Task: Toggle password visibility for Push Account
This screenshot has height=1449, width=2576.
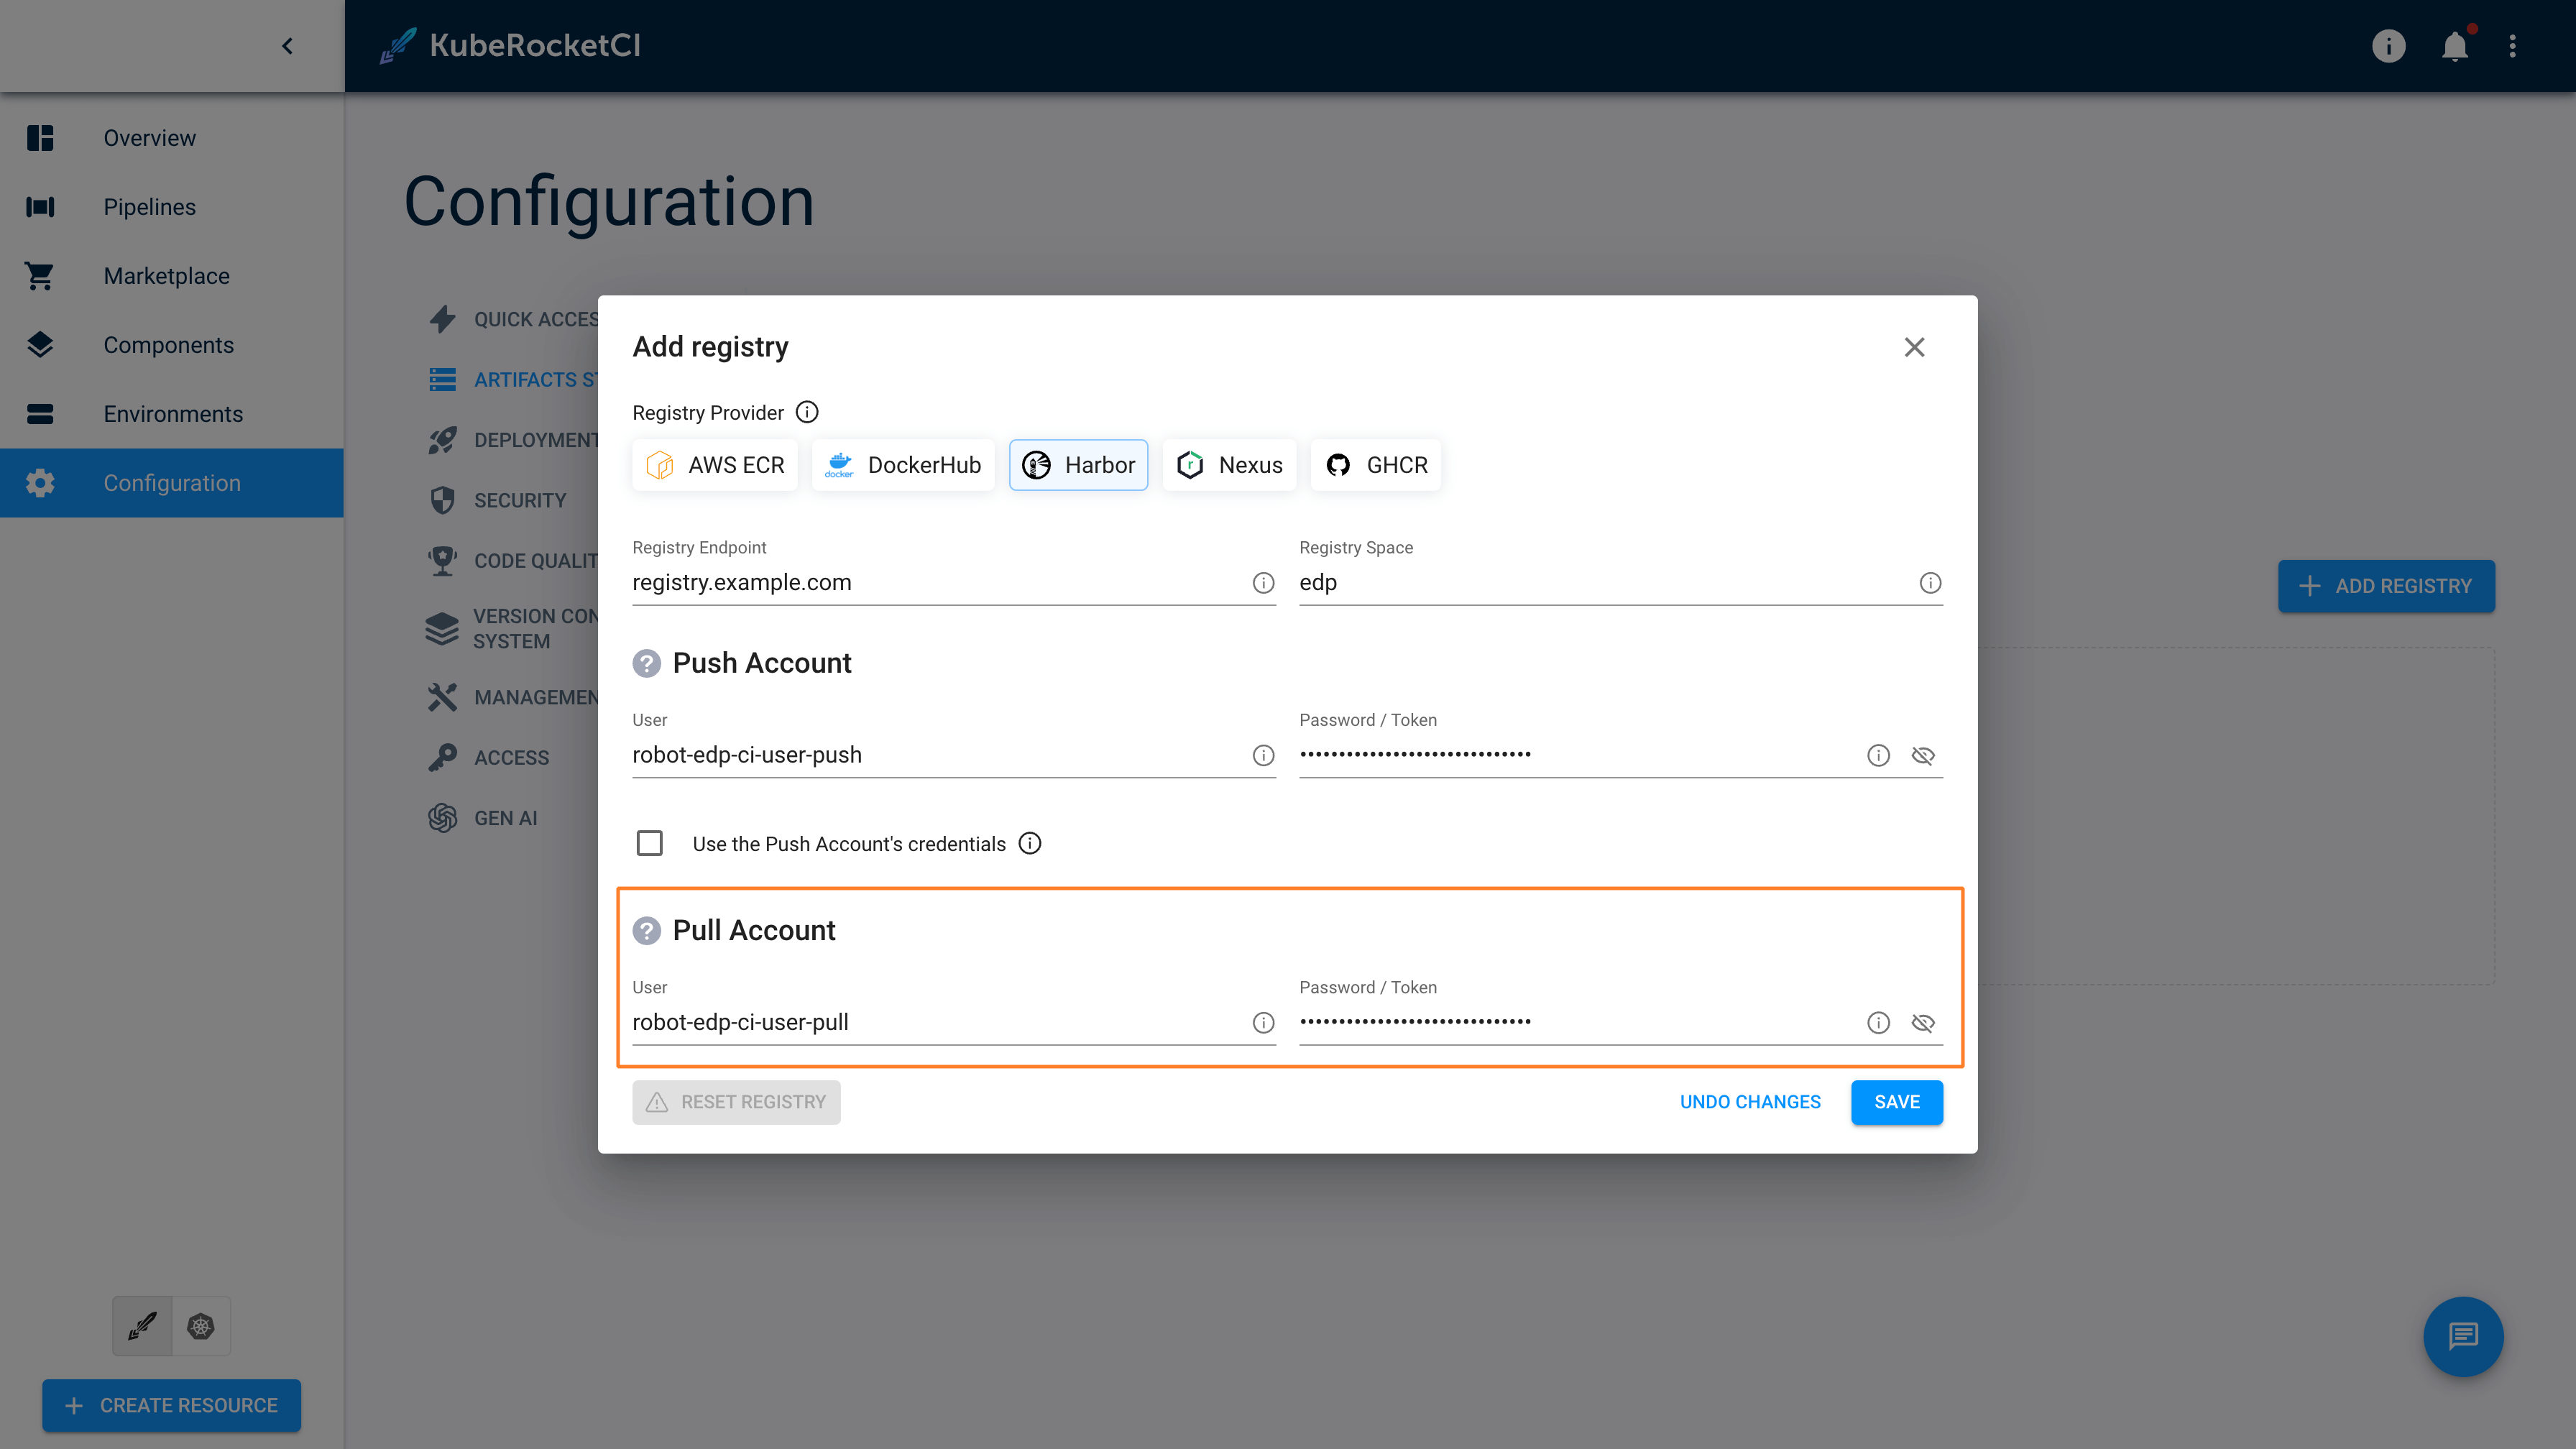Action: click(x=1925, y=755)
